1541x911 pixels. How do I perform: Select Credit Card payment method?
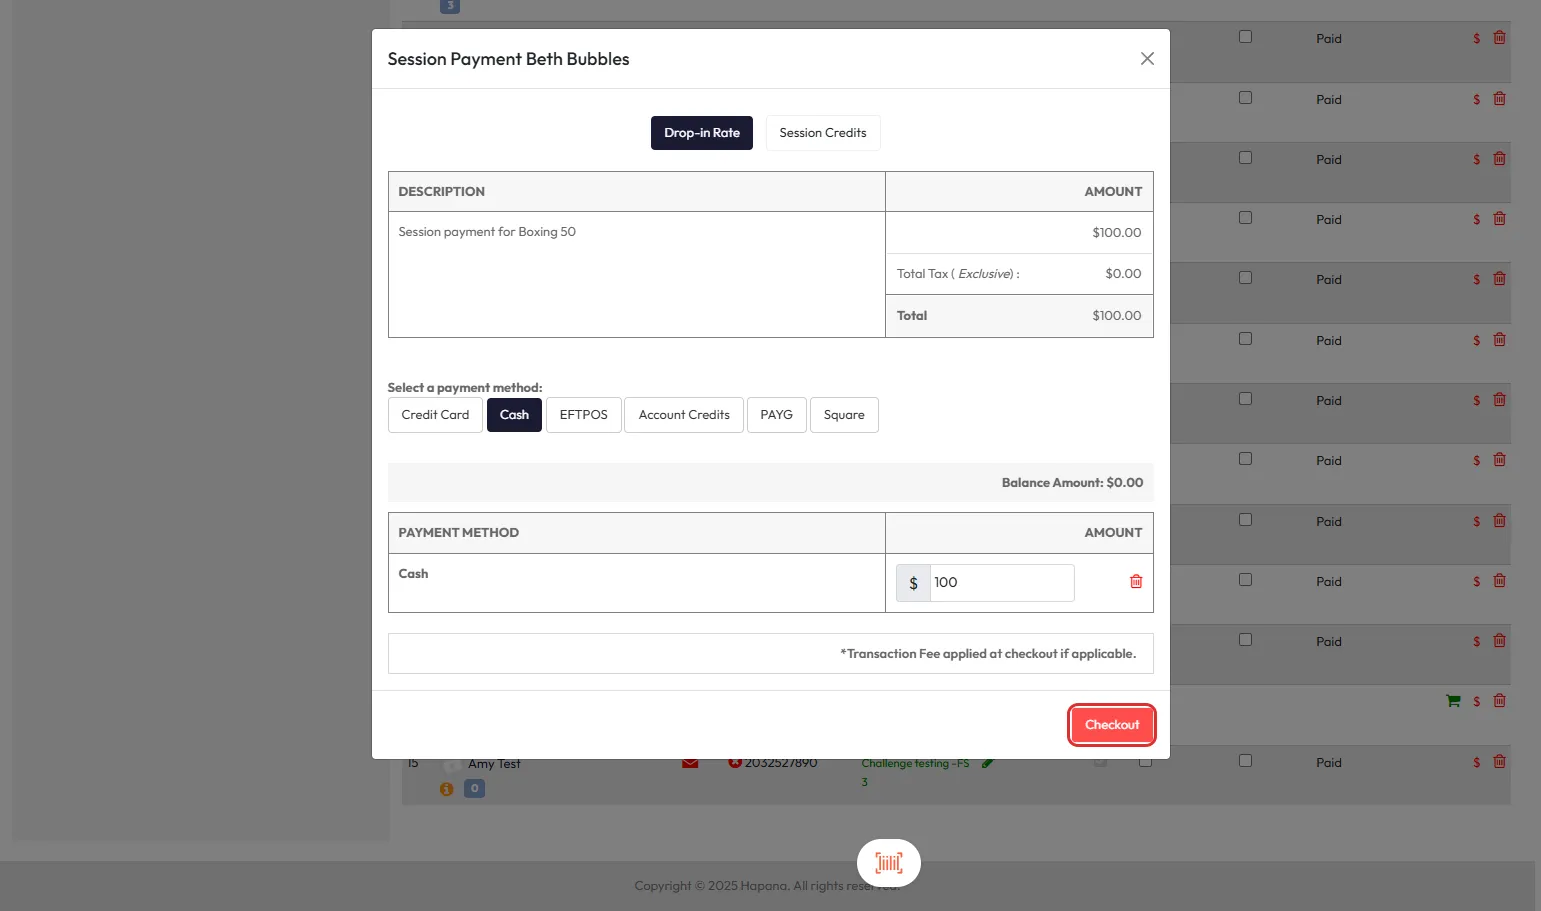pyautogui.click(x=435, y=415)
